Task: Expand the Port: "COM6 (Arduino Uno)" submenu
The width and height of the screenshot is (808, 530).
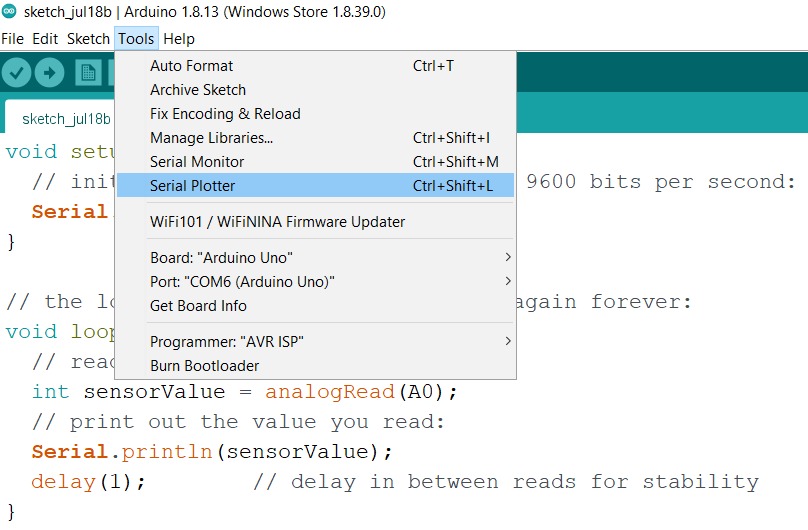Action: pos(315,282)
